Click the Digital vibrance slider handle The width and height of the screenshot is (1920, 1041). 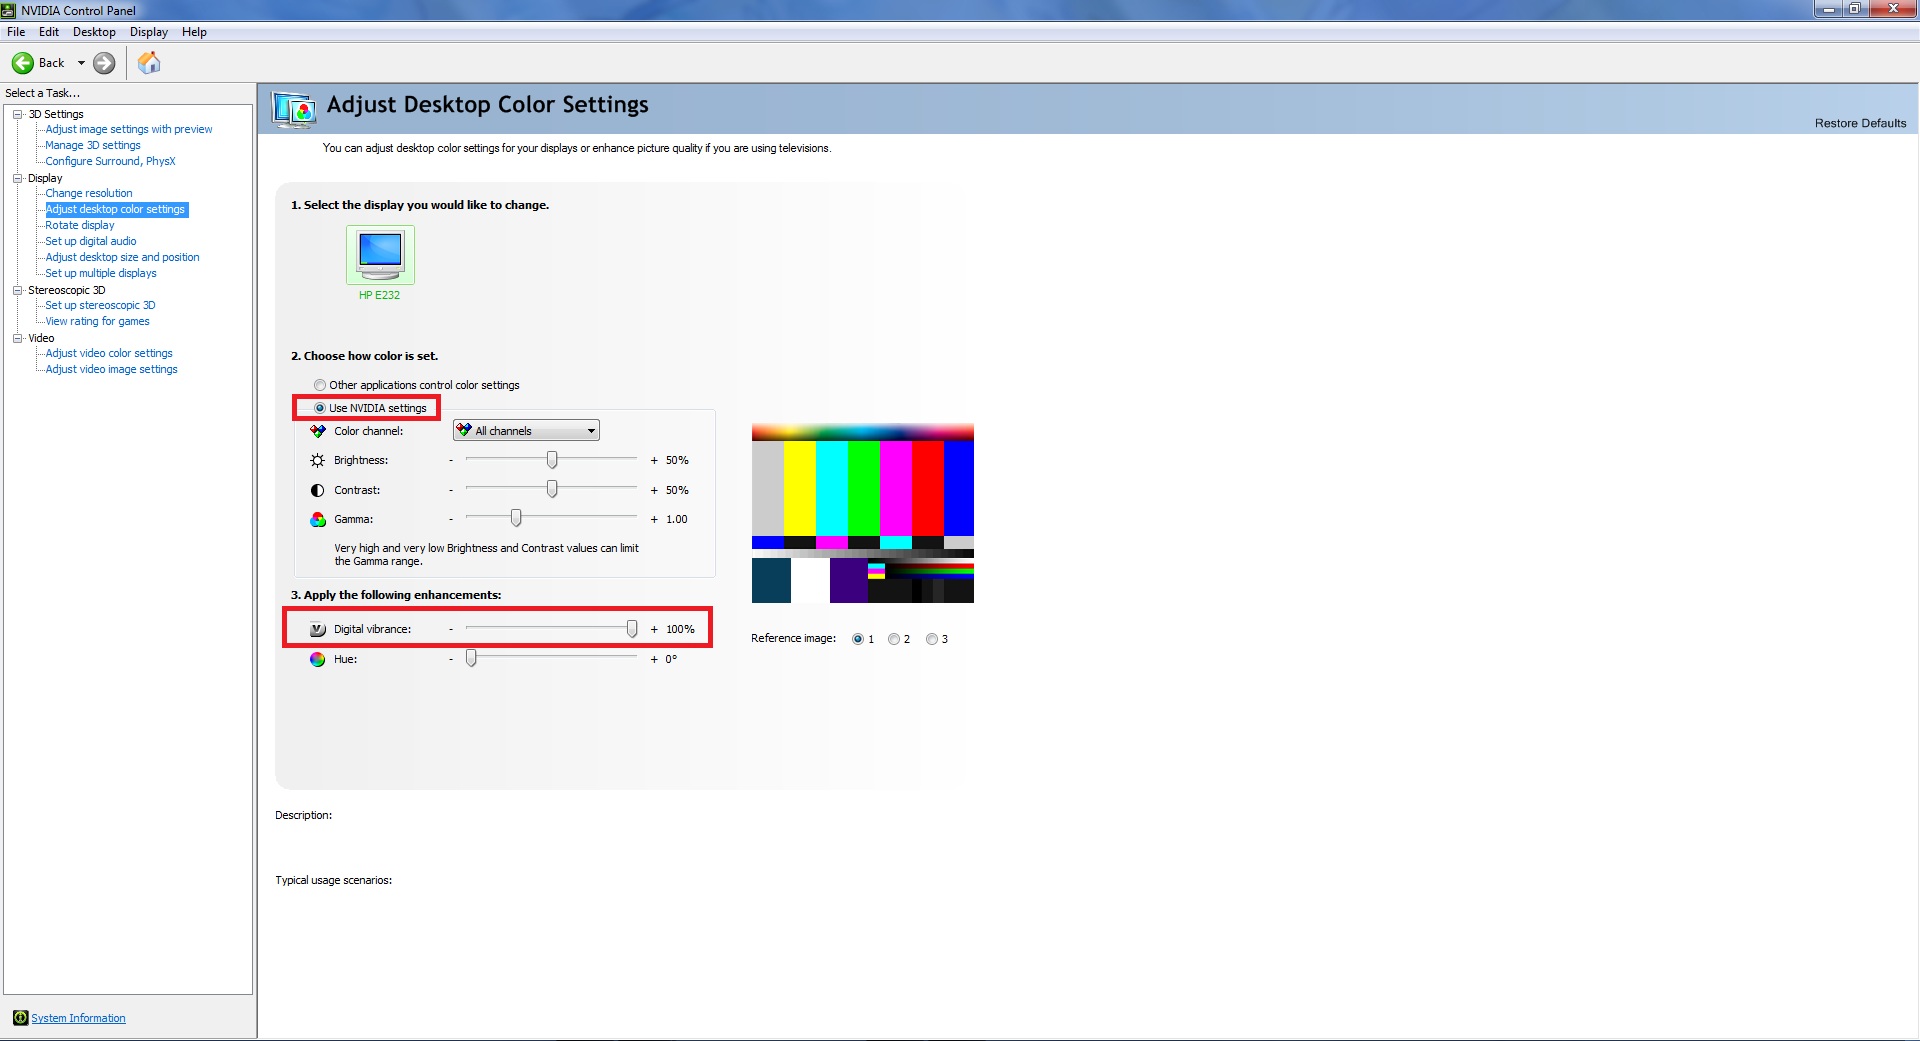point(632,628)
